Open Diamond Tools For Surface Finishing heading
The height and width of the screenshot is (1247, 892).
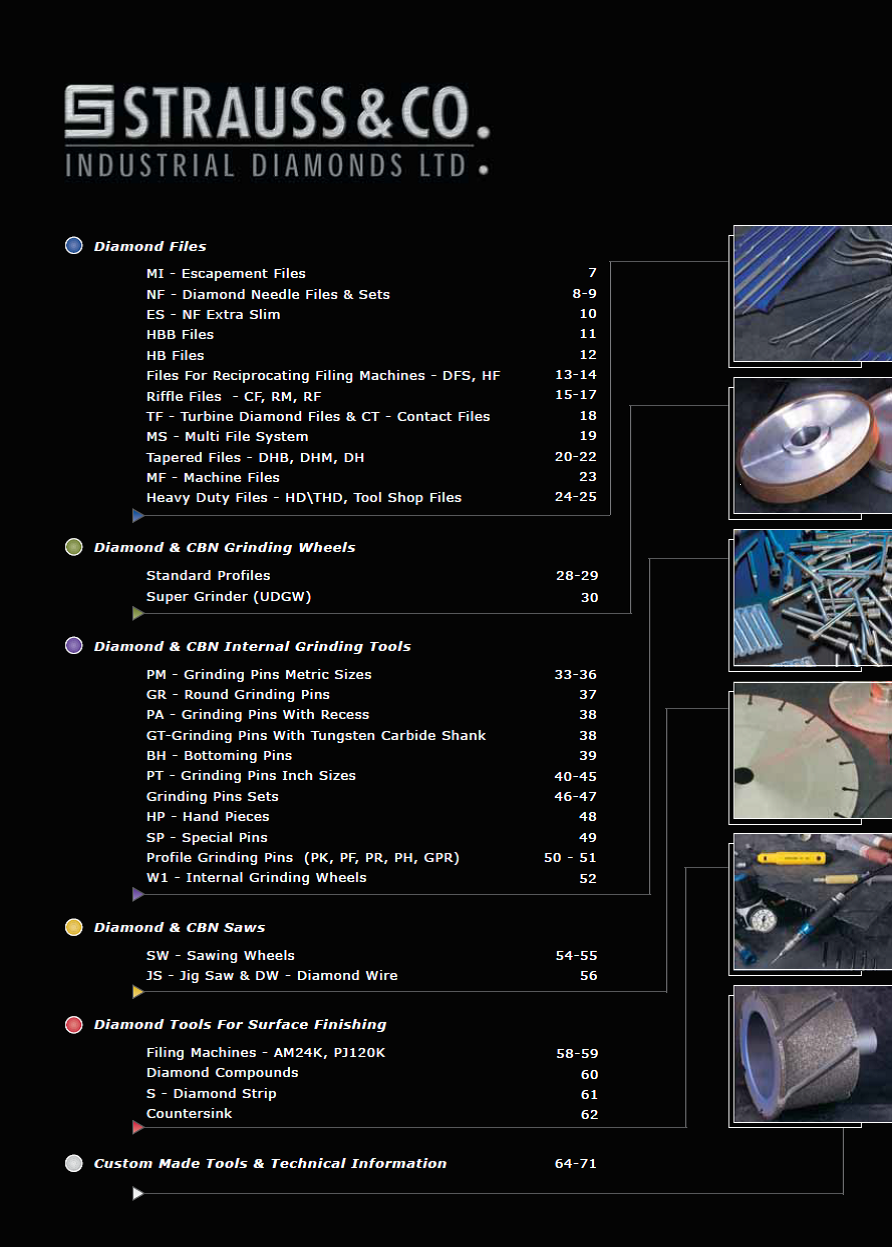(240, 1024)
